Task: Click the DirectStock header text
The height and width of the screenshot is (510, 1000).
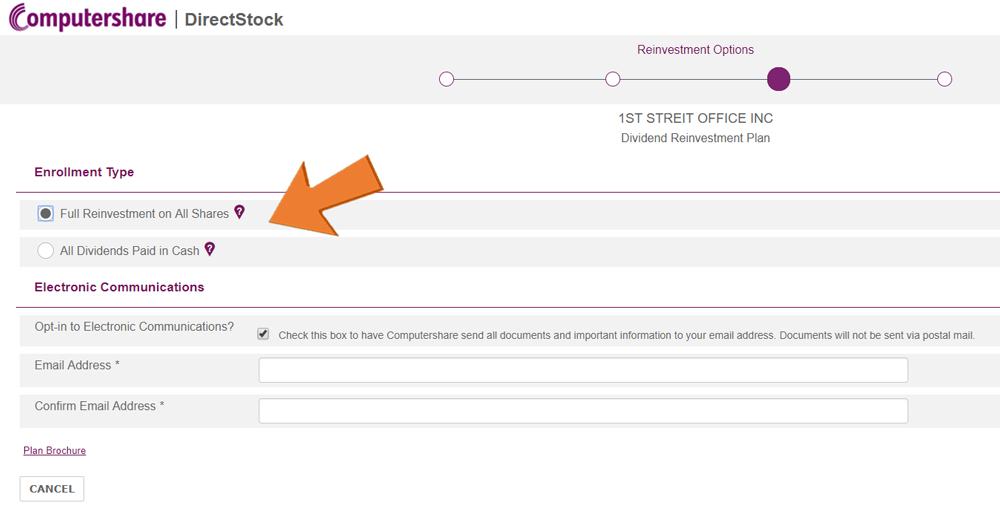Action: pyautogui.click(x=233, y=20)
